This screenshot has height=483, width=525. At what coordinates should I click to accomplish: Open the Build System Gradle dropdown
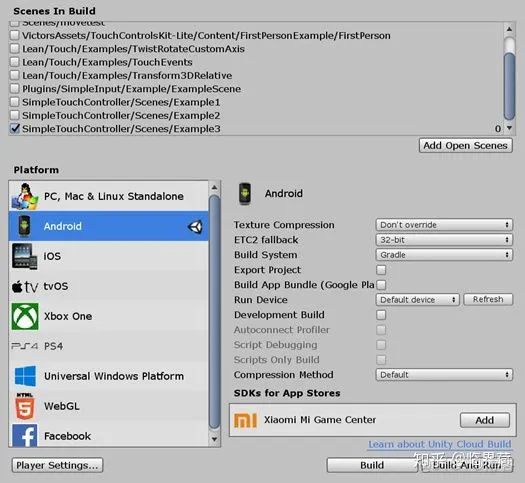[444, 255]
